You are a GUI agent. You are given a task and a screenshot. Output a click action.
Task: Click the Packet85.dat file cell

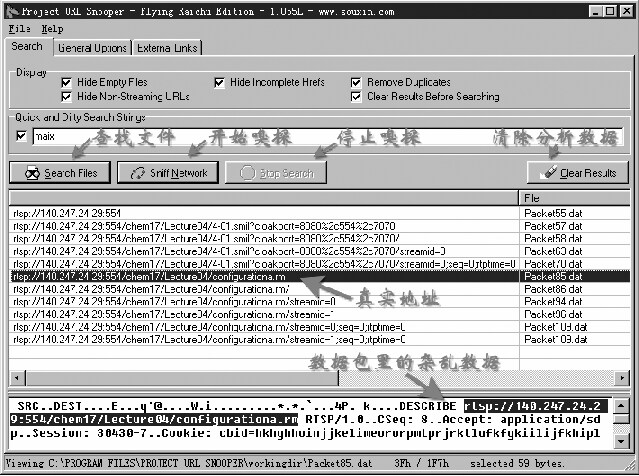tap(575, 276)
